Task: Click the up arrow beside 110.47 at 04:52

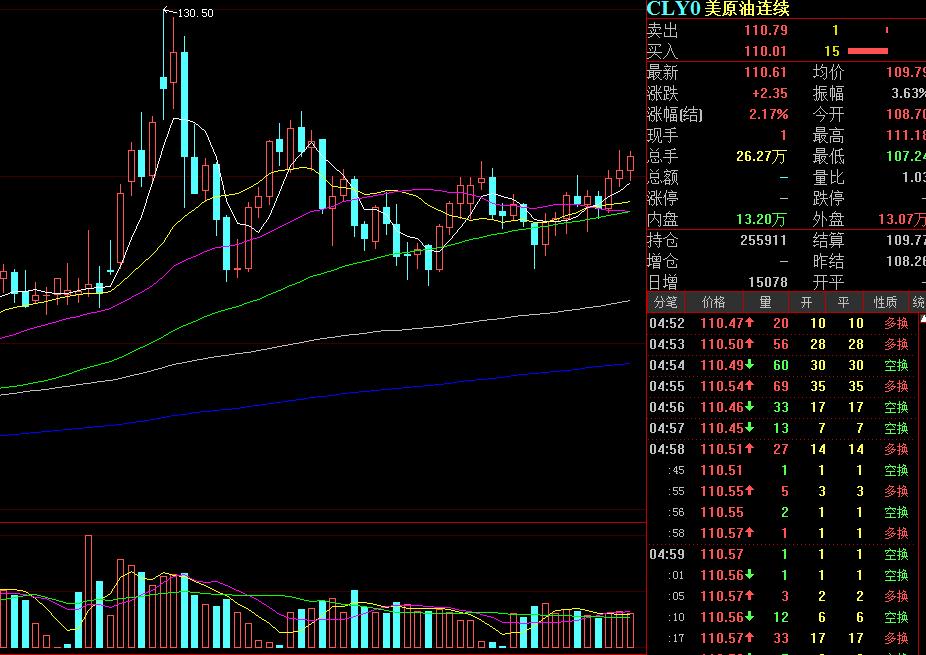Action: (x=749, y=323)
